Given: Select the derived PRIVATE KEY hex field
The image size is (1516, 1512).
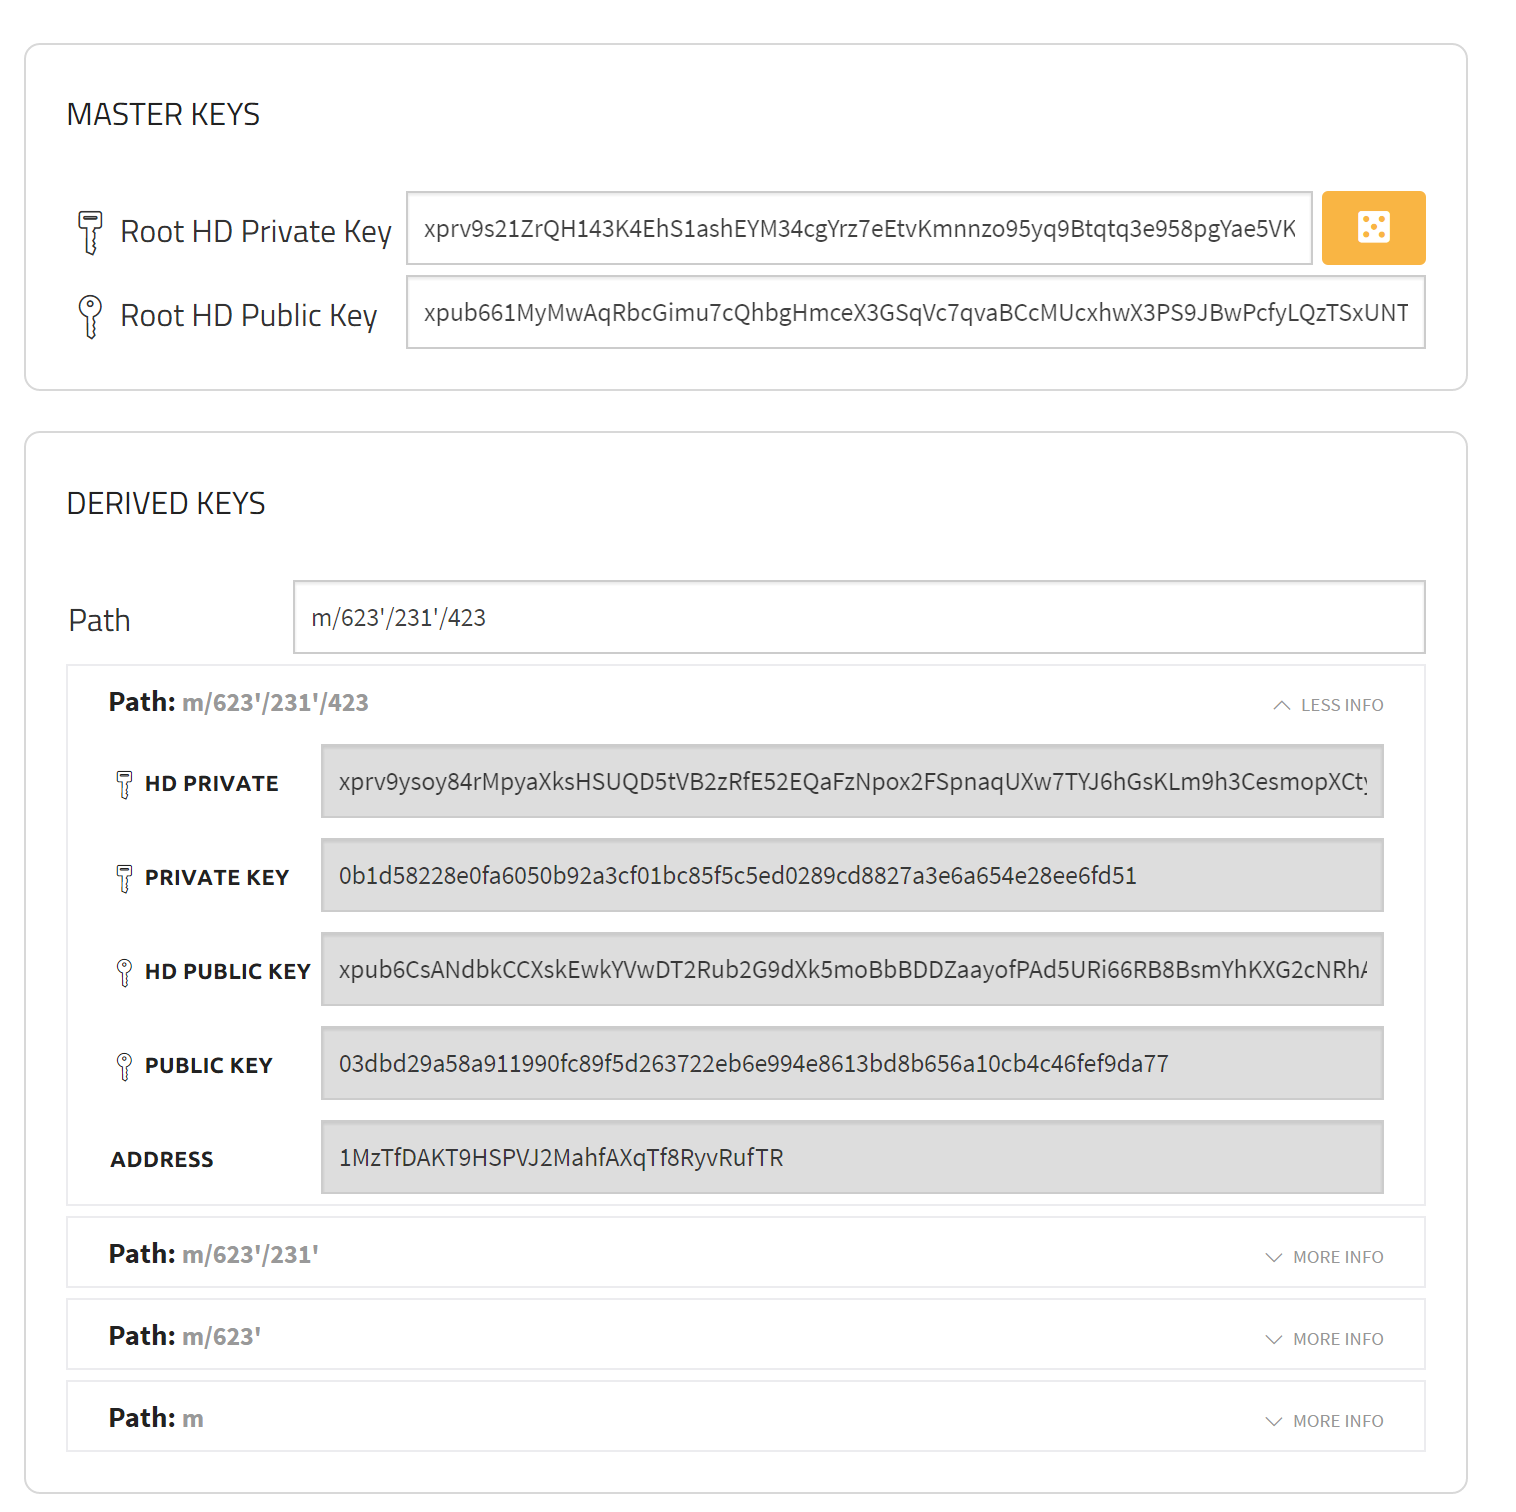Looking at the screenshot, I should click(x=852, y=875).
